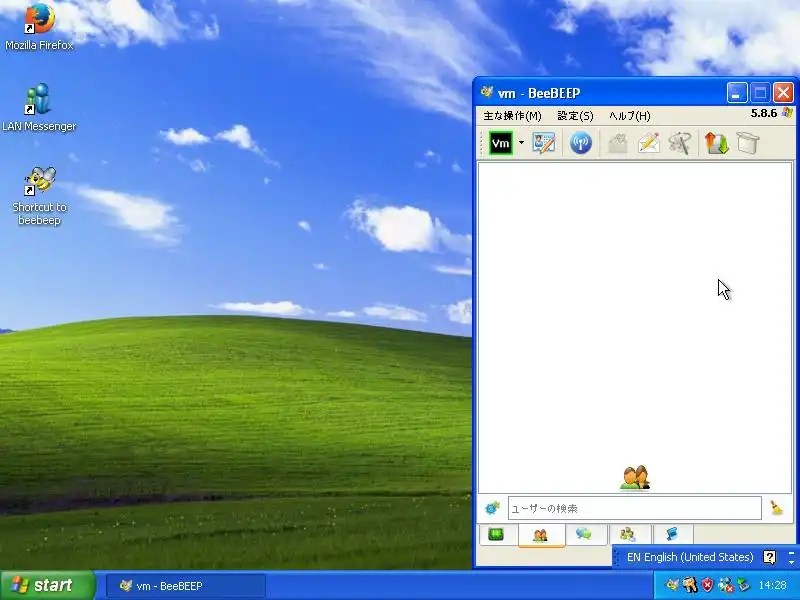Image resolution: width=800 pixels, height=600 pixels.
Task: Click the language bar help question icon
Action: tap(769, 557)
